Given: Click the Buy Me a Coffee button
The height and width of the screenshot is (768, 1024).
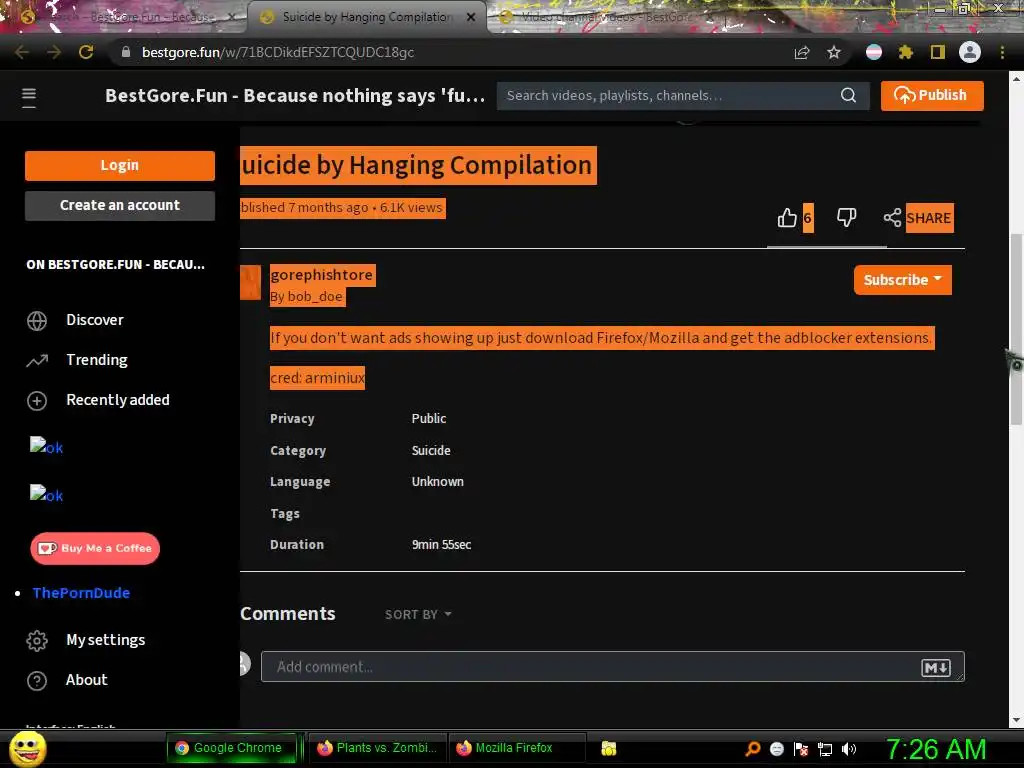Looking at the screenshot, I should click(95, 549).
